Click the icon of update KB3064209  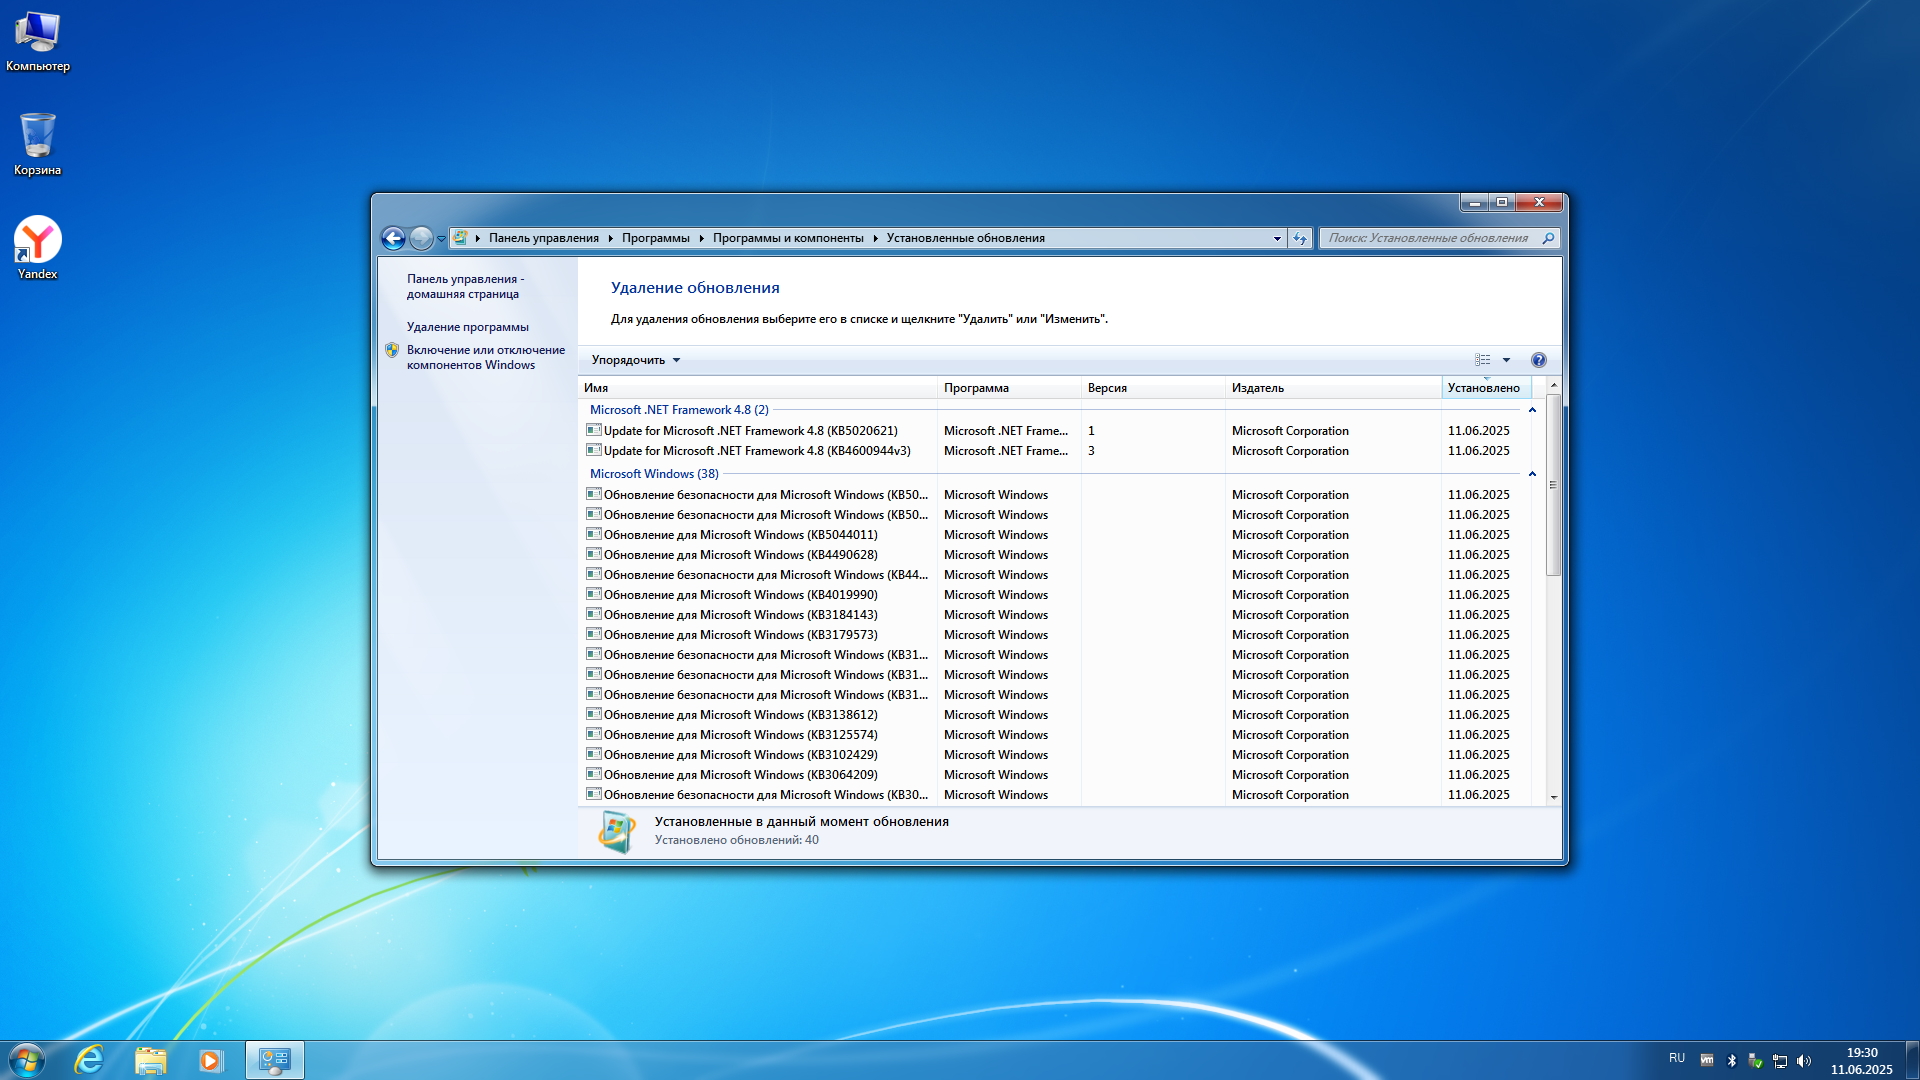pyautogui.click(x=593, y=774)
